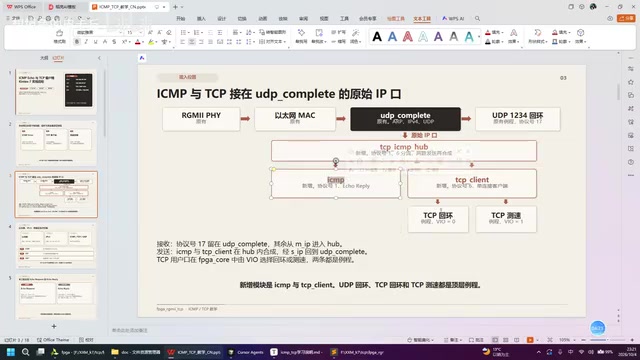Click the new tab plus button

pos(175,7)
